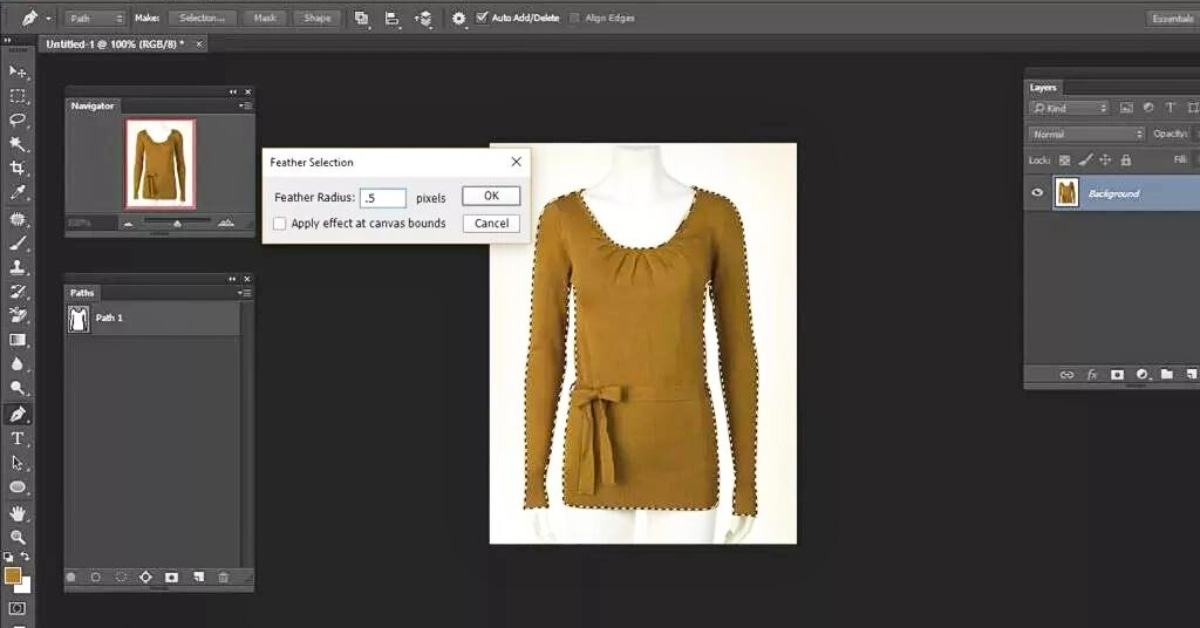
Task: Create new group folder icon
Action: (x=1167, y=375)
